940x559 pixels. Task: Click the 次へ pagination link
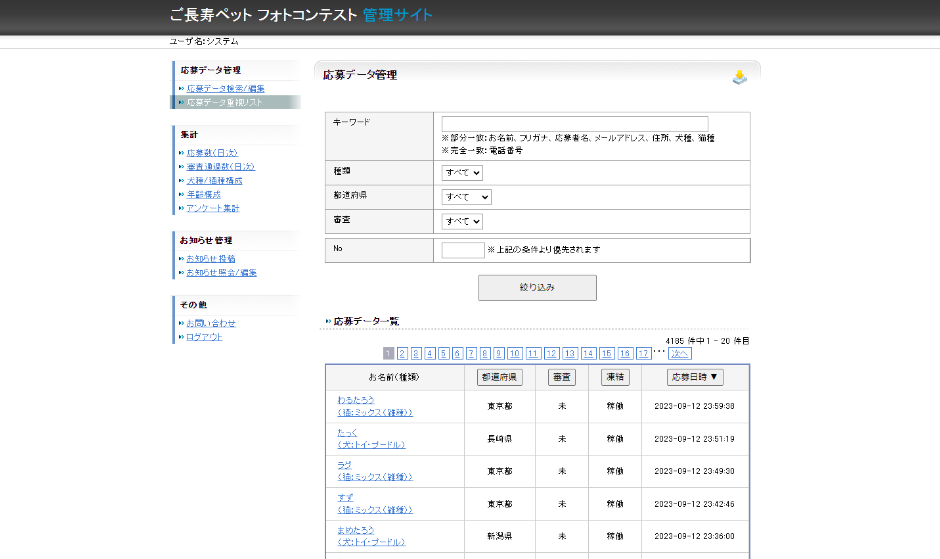680,353
